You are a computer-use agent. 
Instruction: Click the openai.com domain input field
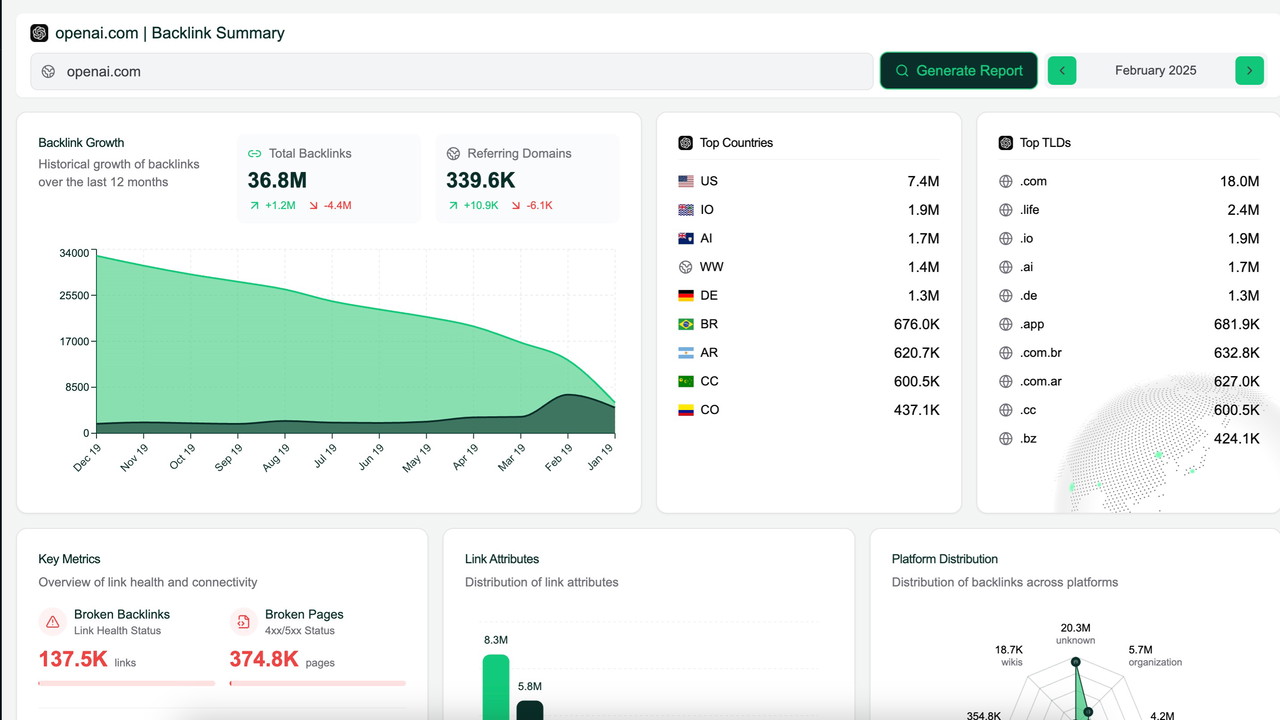[452, 72]
